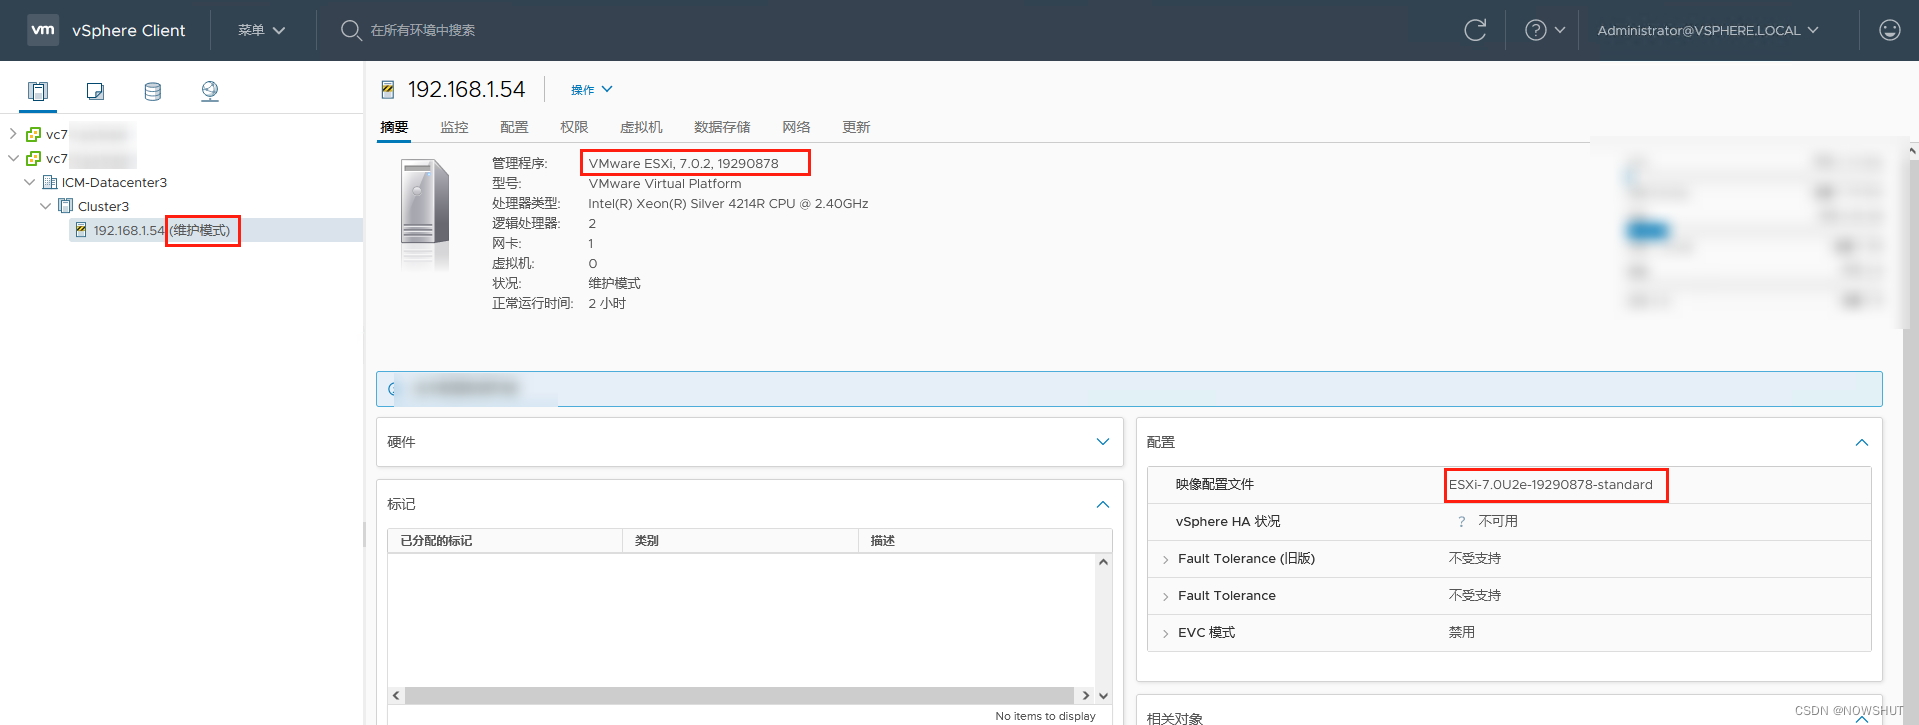The height and width of the screenshot is (725, 1919).
Task: Click the 192.168.1.54 host title
Action: pos(466,90)
